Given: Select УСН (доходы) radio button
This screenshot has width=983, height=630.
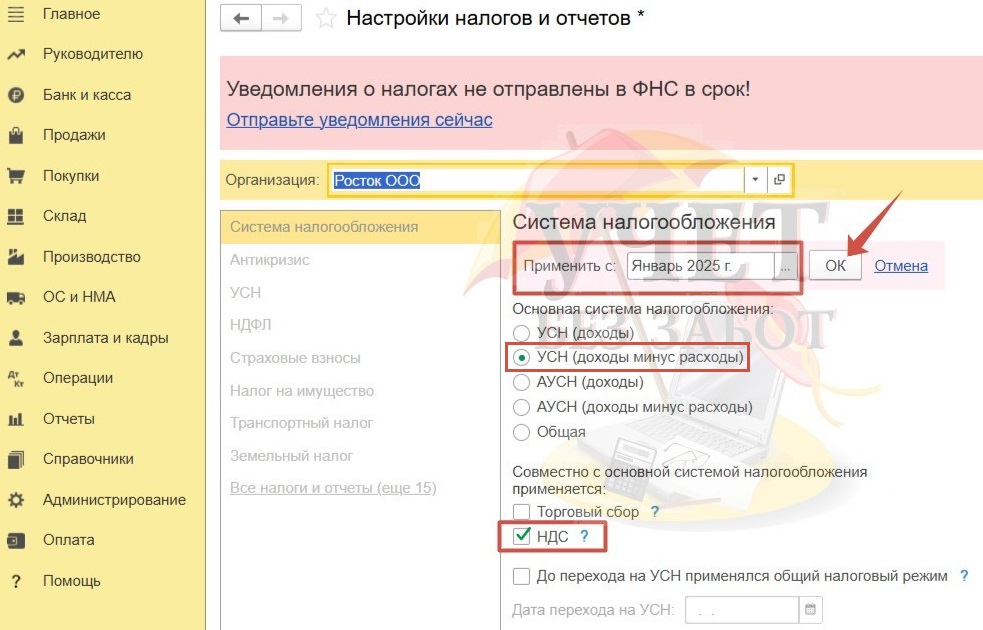Looking at the screenshot, I should pos(521,333).
